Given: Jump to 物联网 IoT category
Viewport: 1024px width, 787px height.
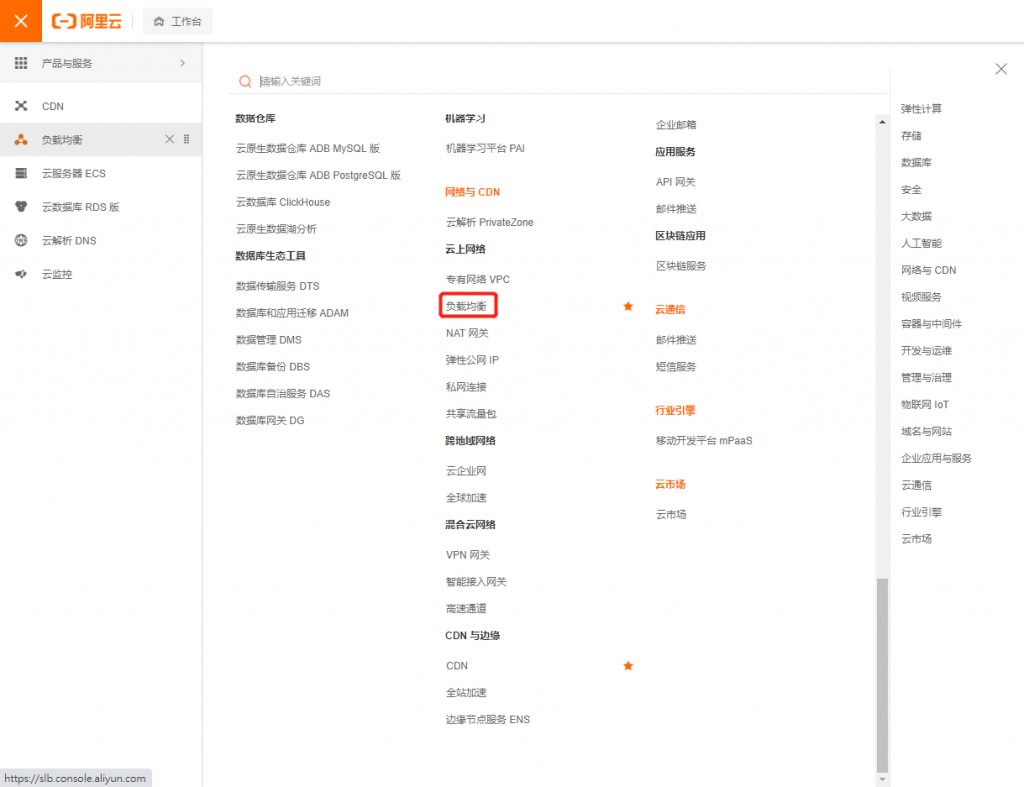Looking at the screenshot, I should tap(925, 404).
